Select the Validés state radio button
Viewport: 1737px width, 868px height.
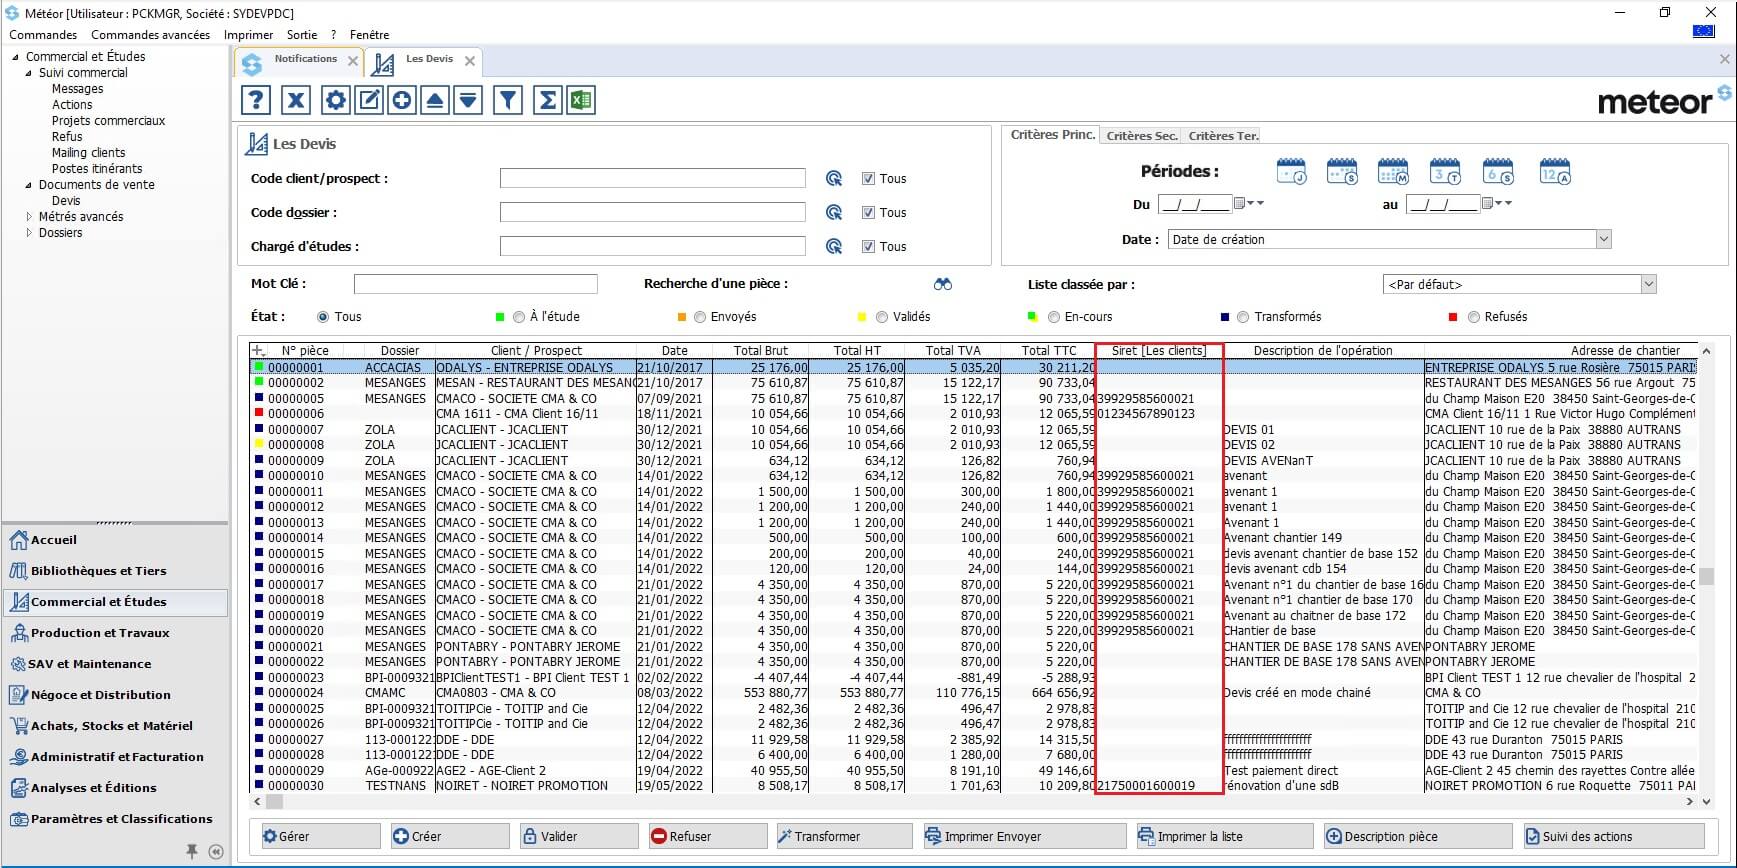(881, 317)
